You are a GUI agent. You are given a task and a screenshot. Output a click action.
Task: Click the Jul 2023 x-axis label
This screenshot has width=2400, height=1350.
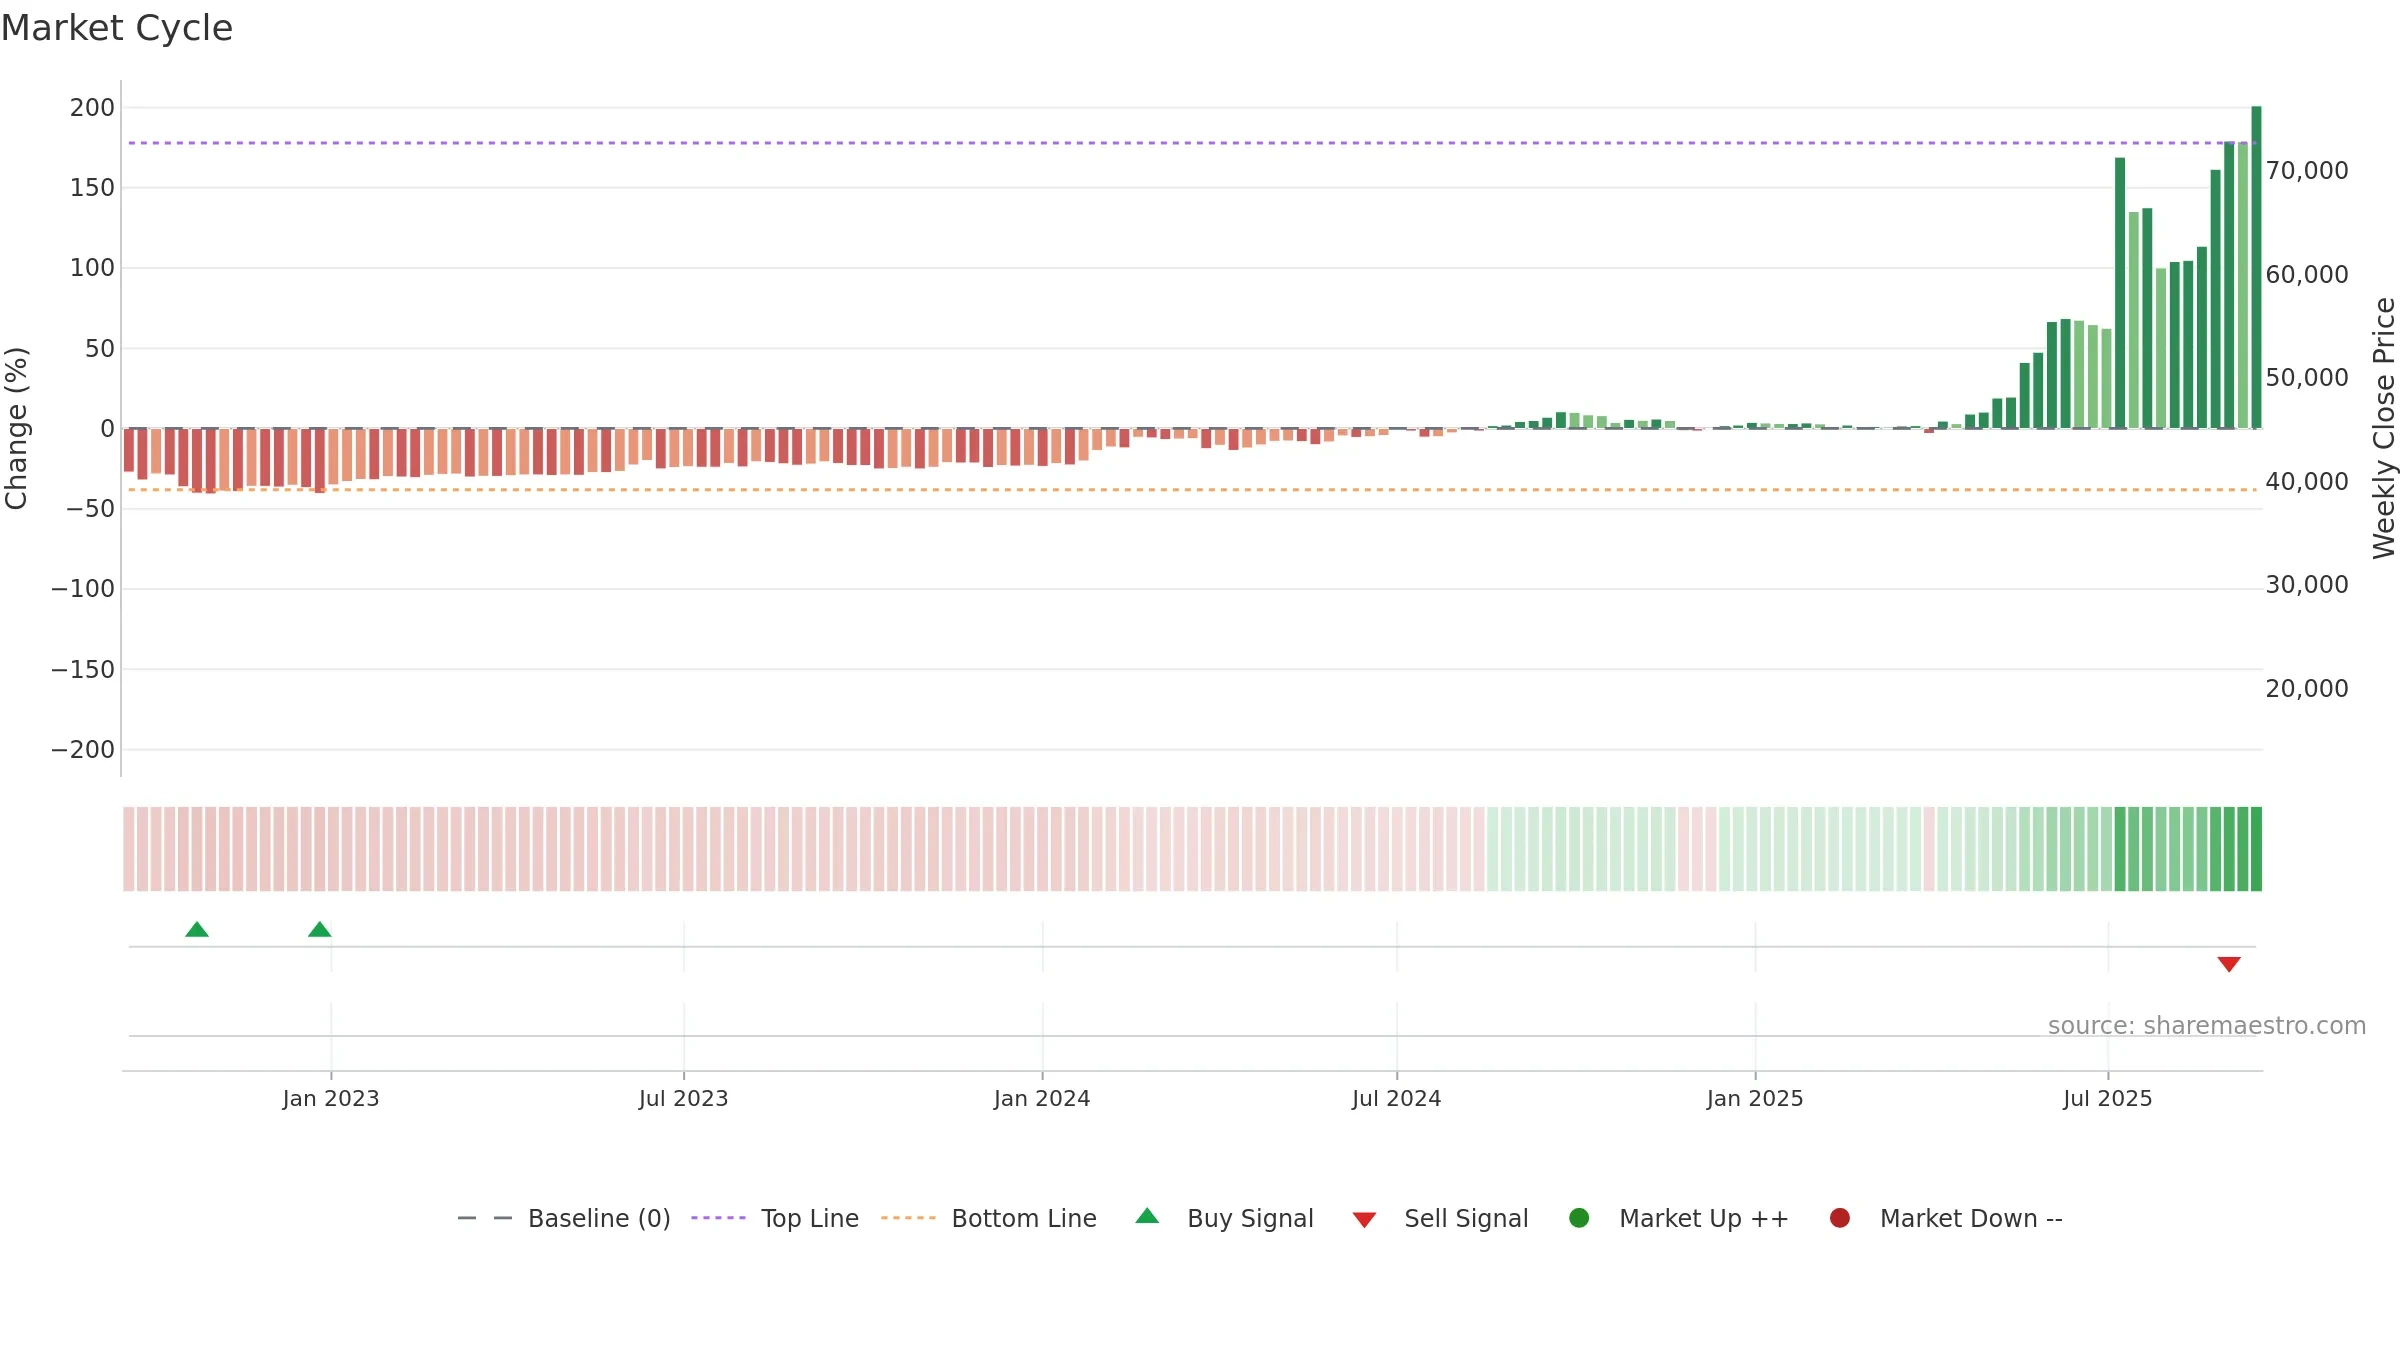(684, 1099)
